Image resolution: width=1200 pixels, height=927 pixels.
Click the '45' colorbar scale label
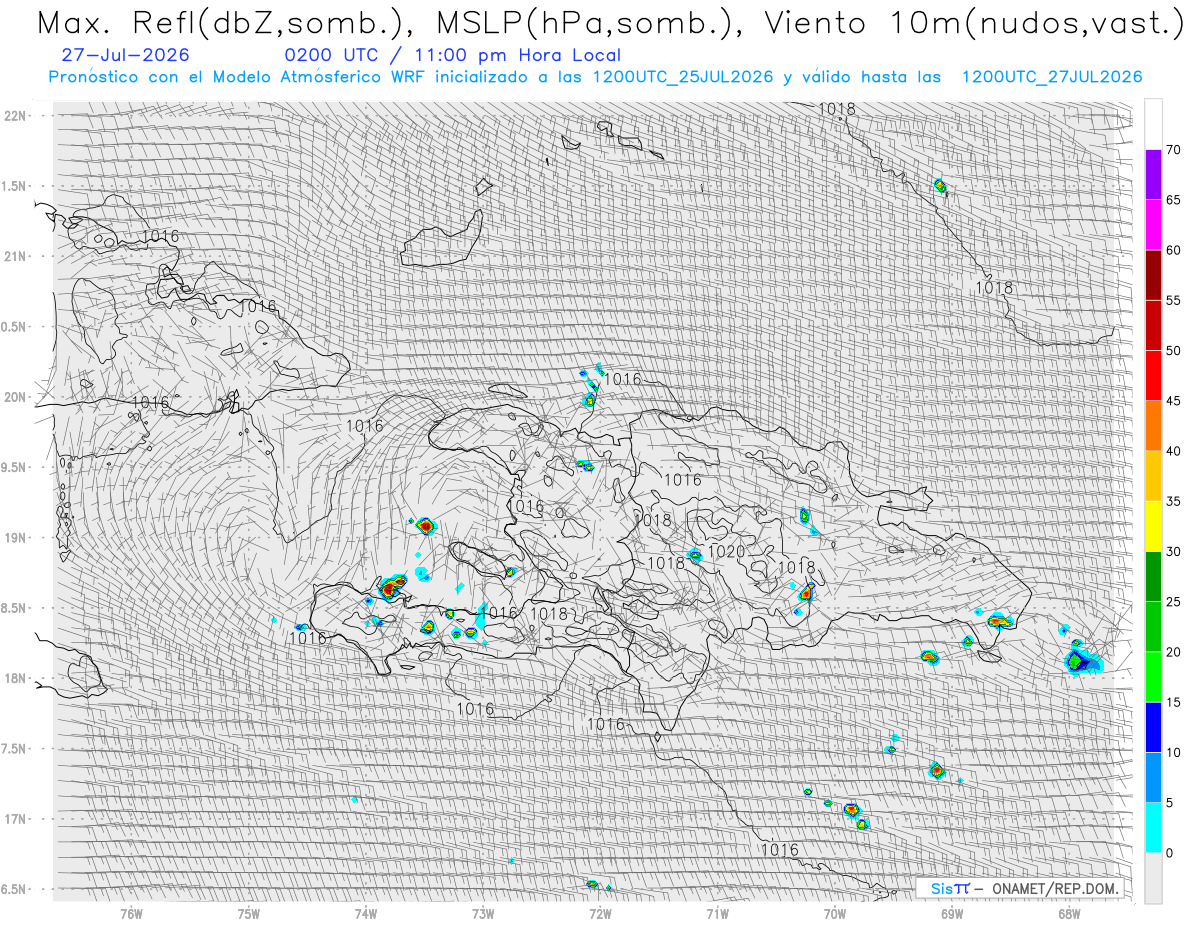click(x=1173, y=401)
